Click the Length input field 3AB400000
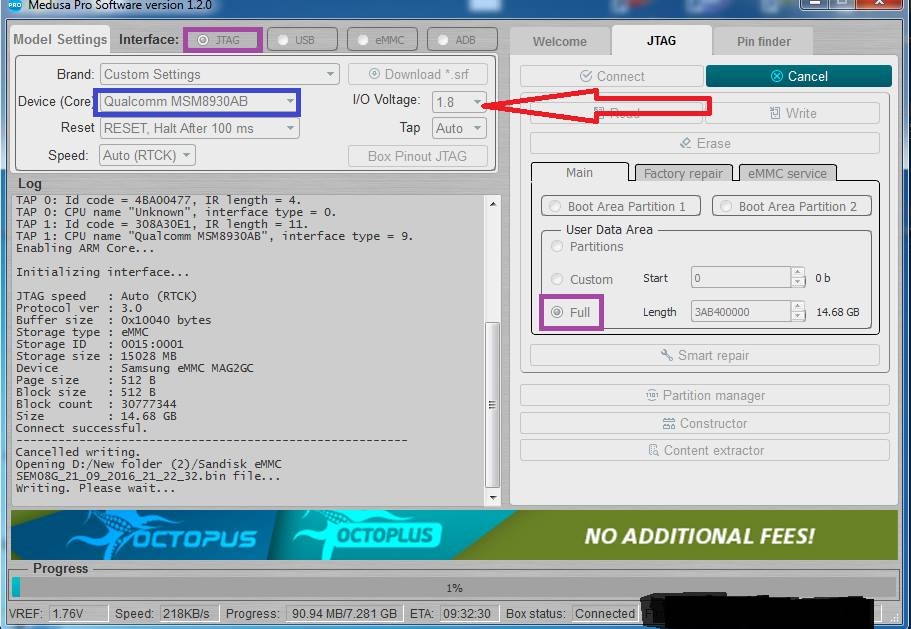 tap(741, 312)
